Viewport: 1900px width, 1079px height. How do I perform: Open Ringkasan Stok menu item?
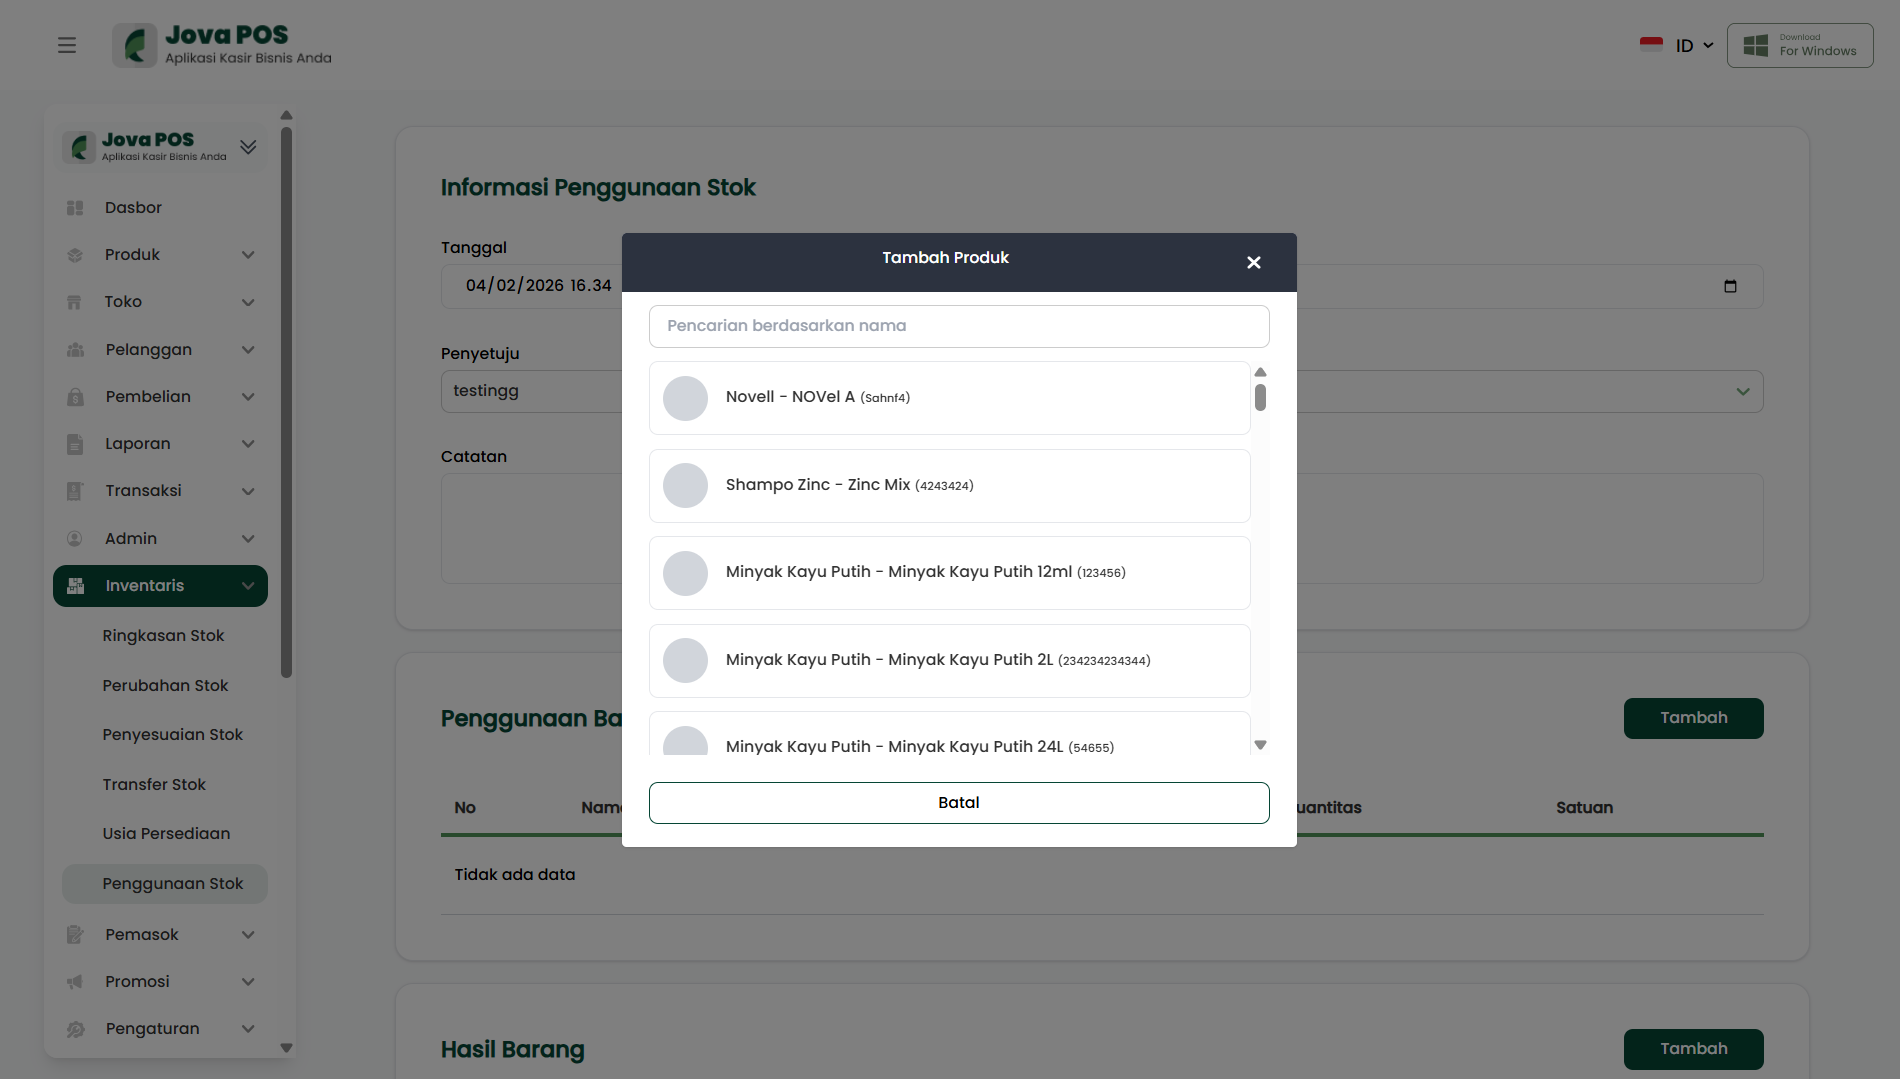coord(163,636)
